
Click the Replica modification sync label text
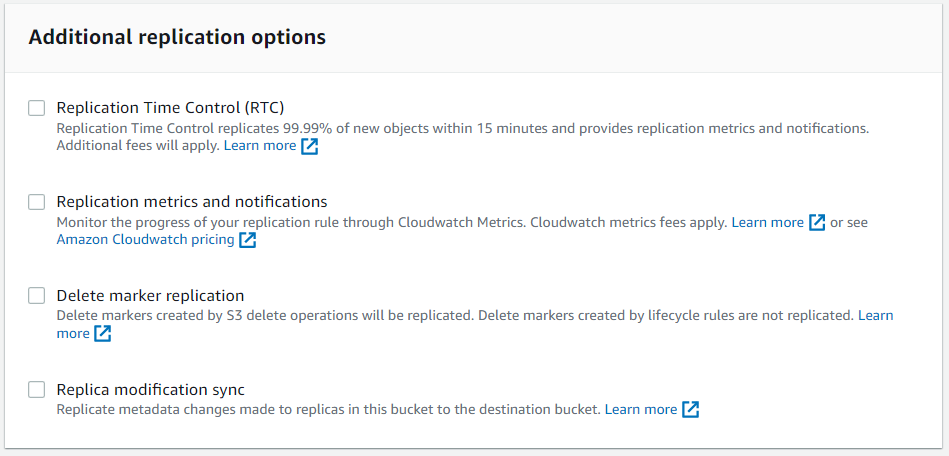click(x=150, y=390)
